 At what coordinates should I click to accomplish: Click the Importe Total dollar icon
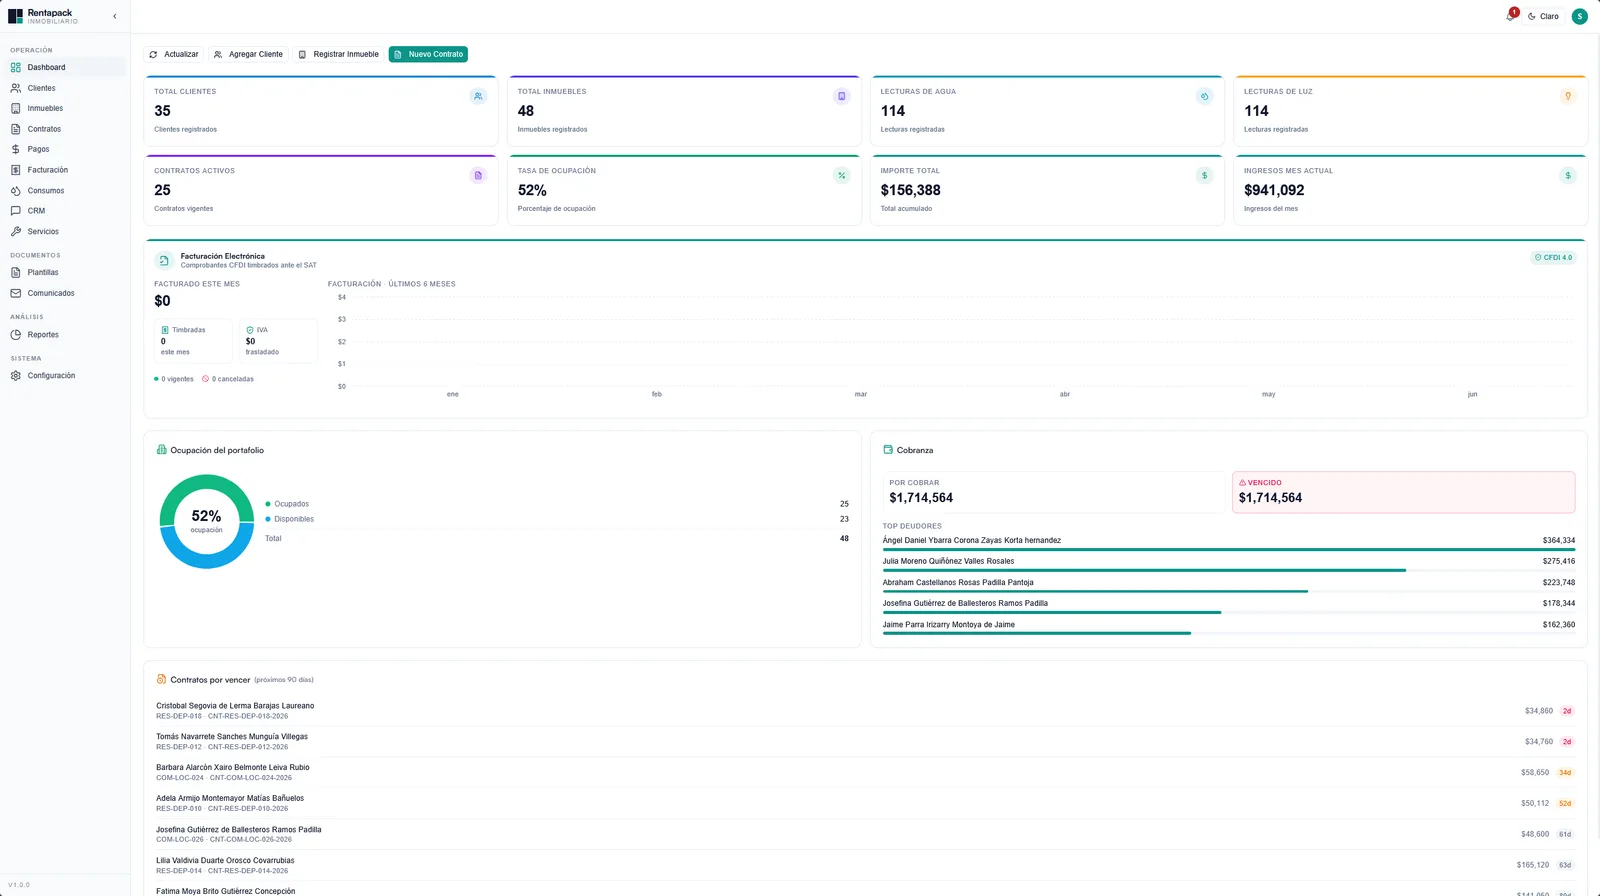pyautogui.click(x=1204, y=175)
